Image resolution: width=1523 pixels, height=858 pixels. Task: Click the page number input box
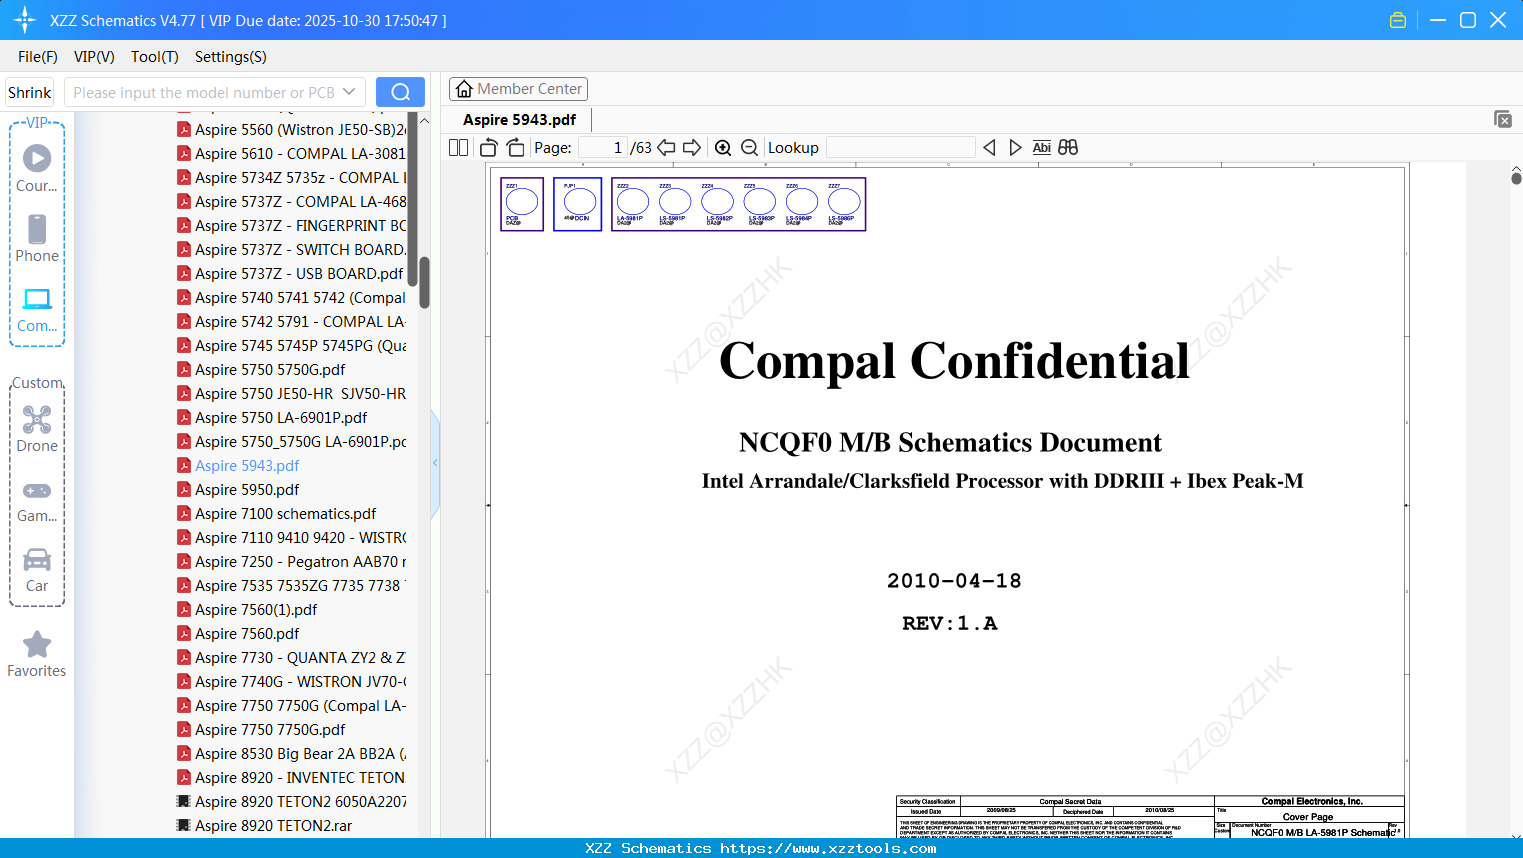pyautogui.click(x=603, y=148)
